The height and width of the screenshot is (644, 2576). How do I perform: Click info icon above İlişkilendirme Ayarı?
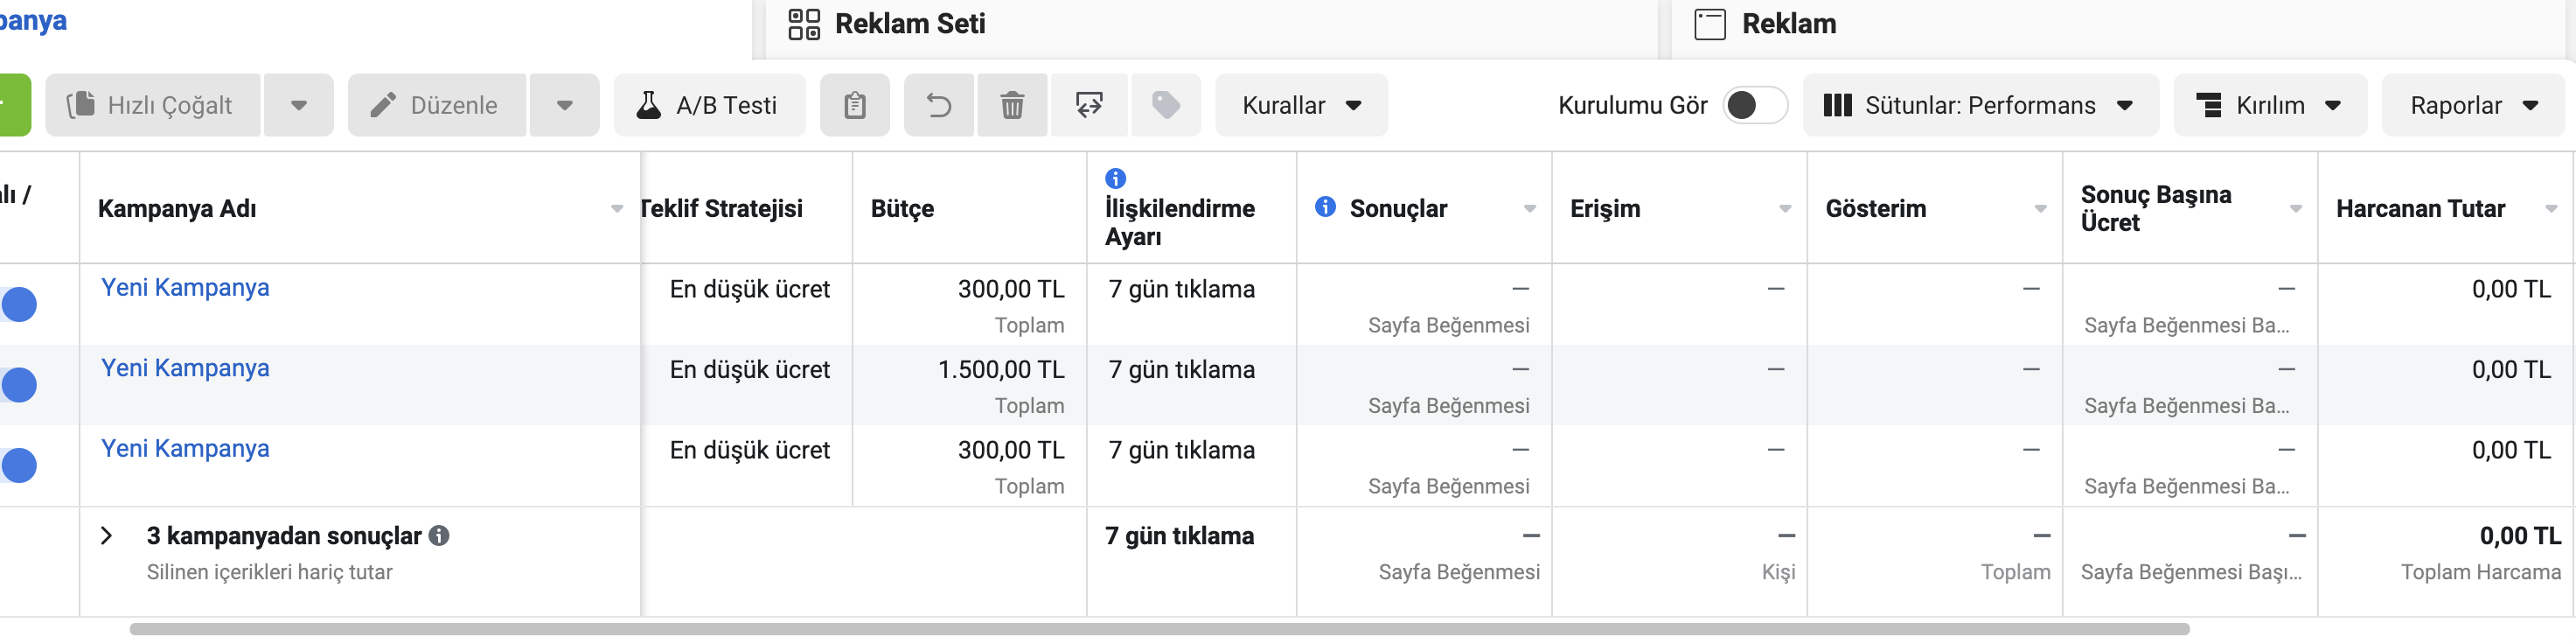click(1115, 178)
